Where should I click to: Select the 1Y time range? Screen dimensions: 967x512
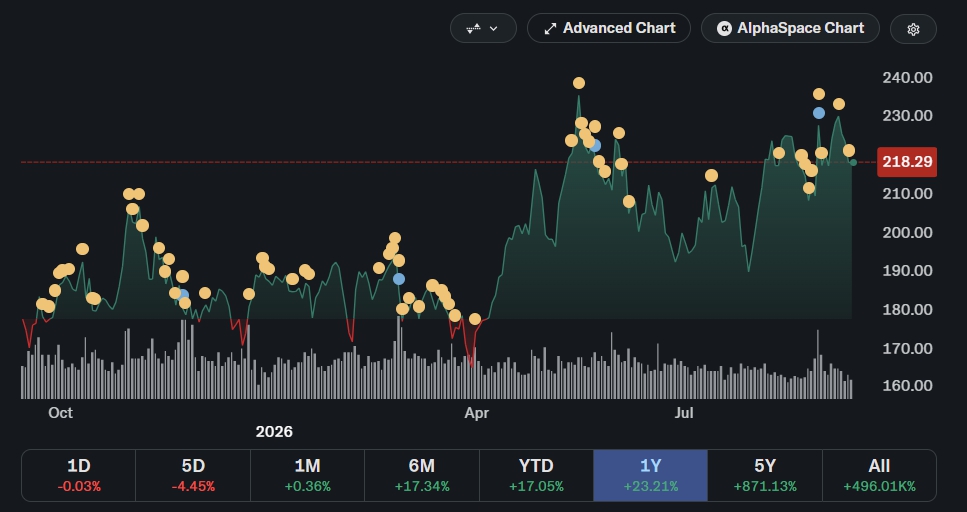(651, 475)
